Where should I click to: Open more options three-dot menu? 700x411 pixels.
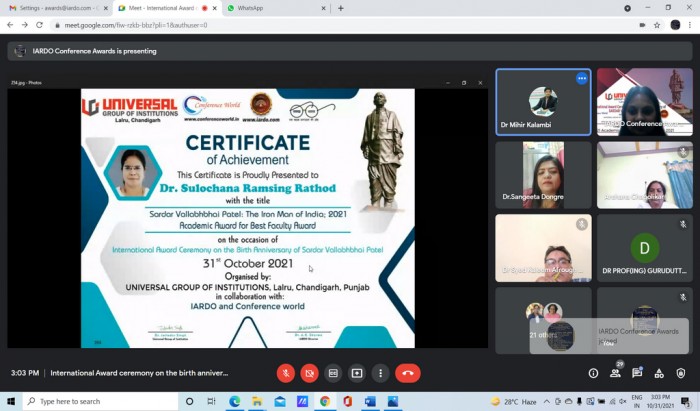click(380, 373)
